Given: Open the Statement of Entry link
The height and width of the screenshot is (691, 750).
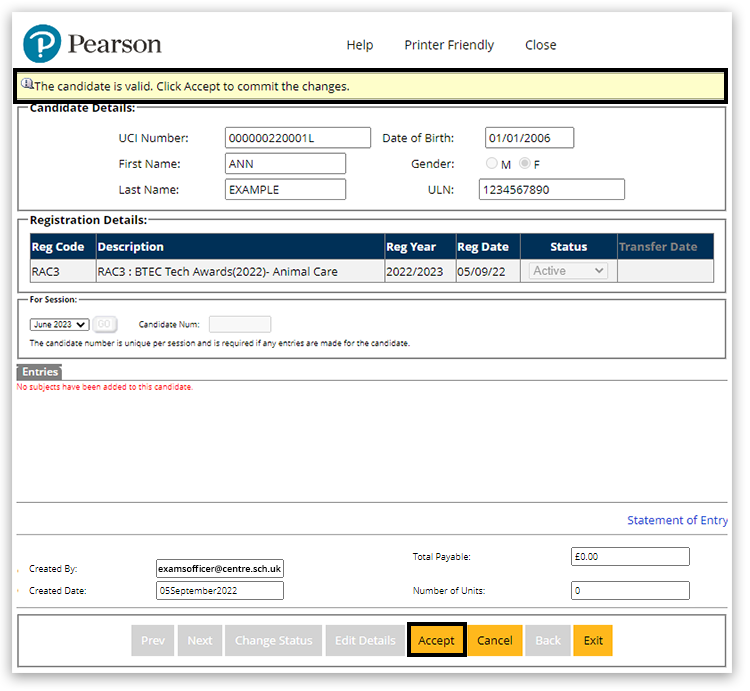Looking at the screenshot, I should tap(677, 520).
